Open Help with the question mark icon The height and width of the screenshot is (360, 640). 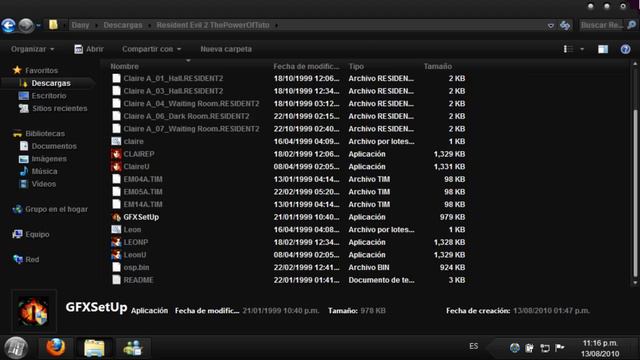[625, 49]
